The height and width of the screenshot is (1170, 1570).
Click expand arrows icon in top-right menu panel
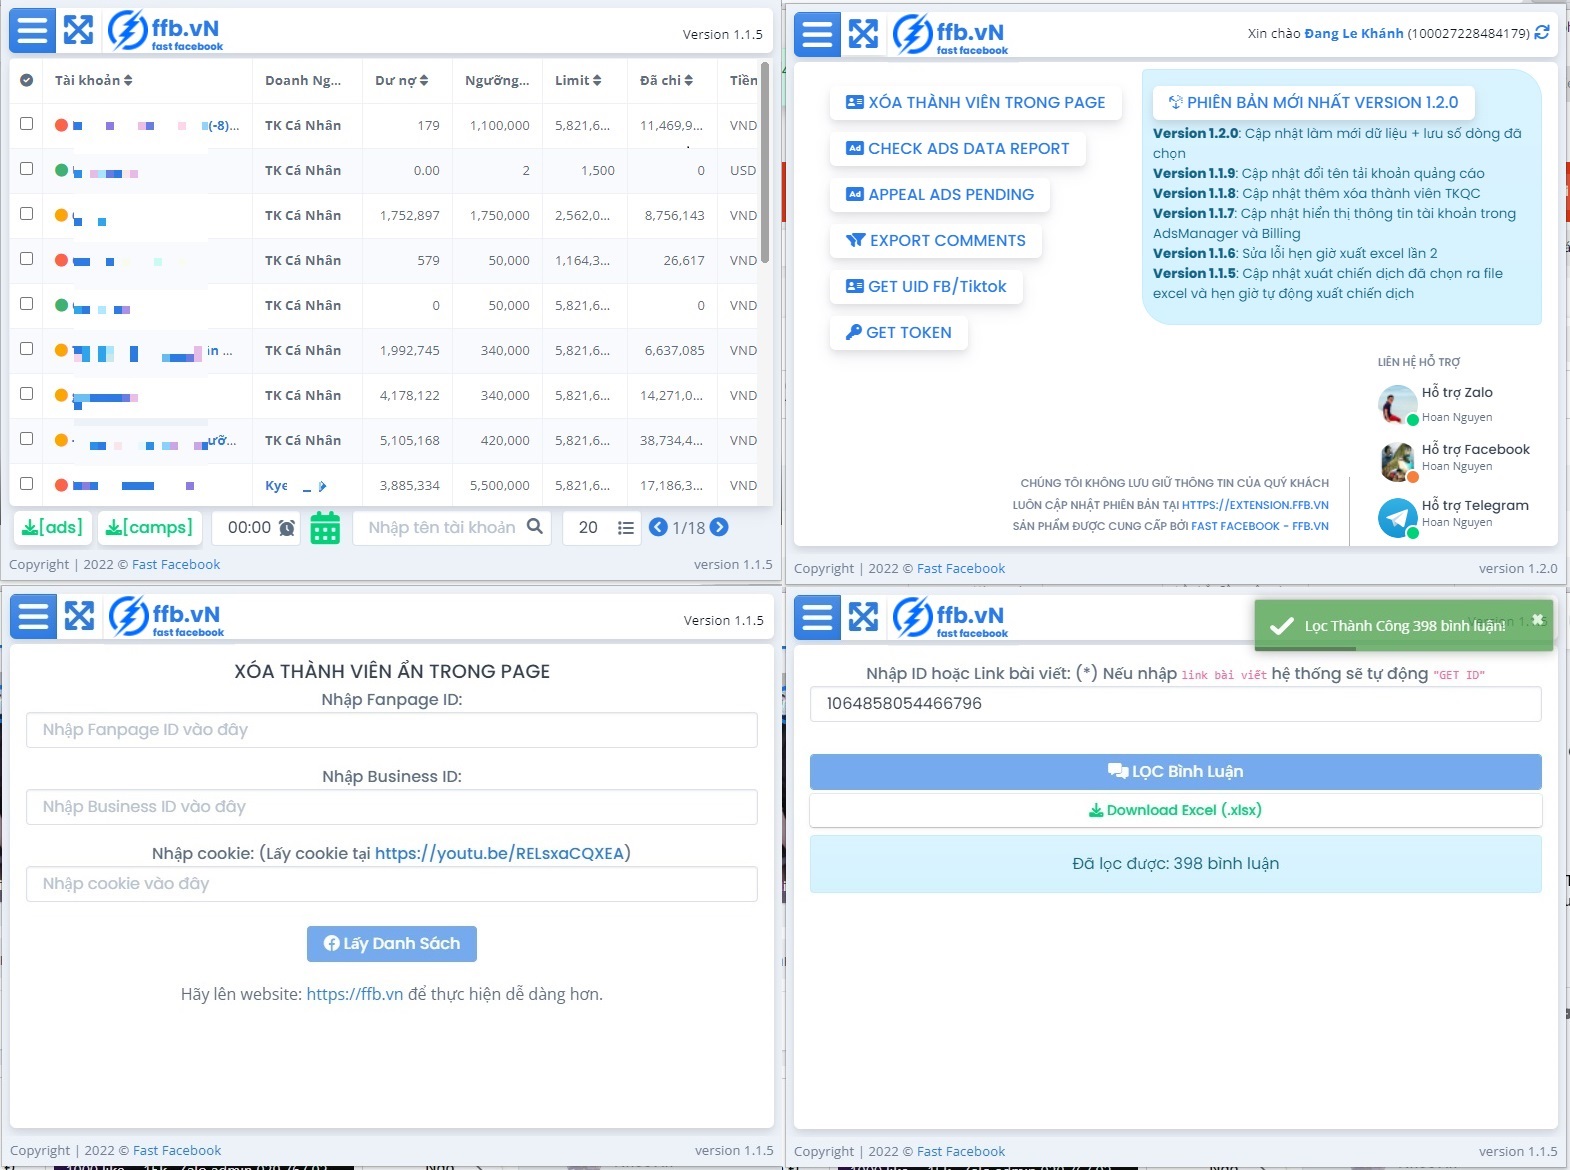coord(864,35)
